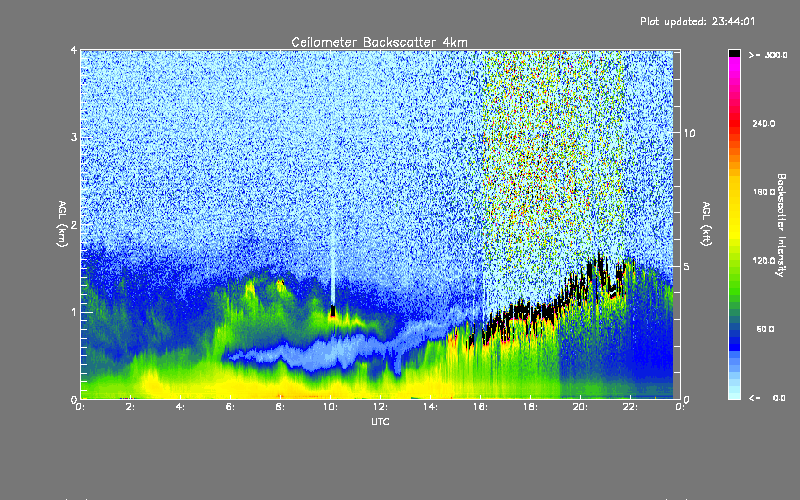Click the 3 km tick label
The image size is (800, 500).
pyautogui.click(x=74, y=137)
